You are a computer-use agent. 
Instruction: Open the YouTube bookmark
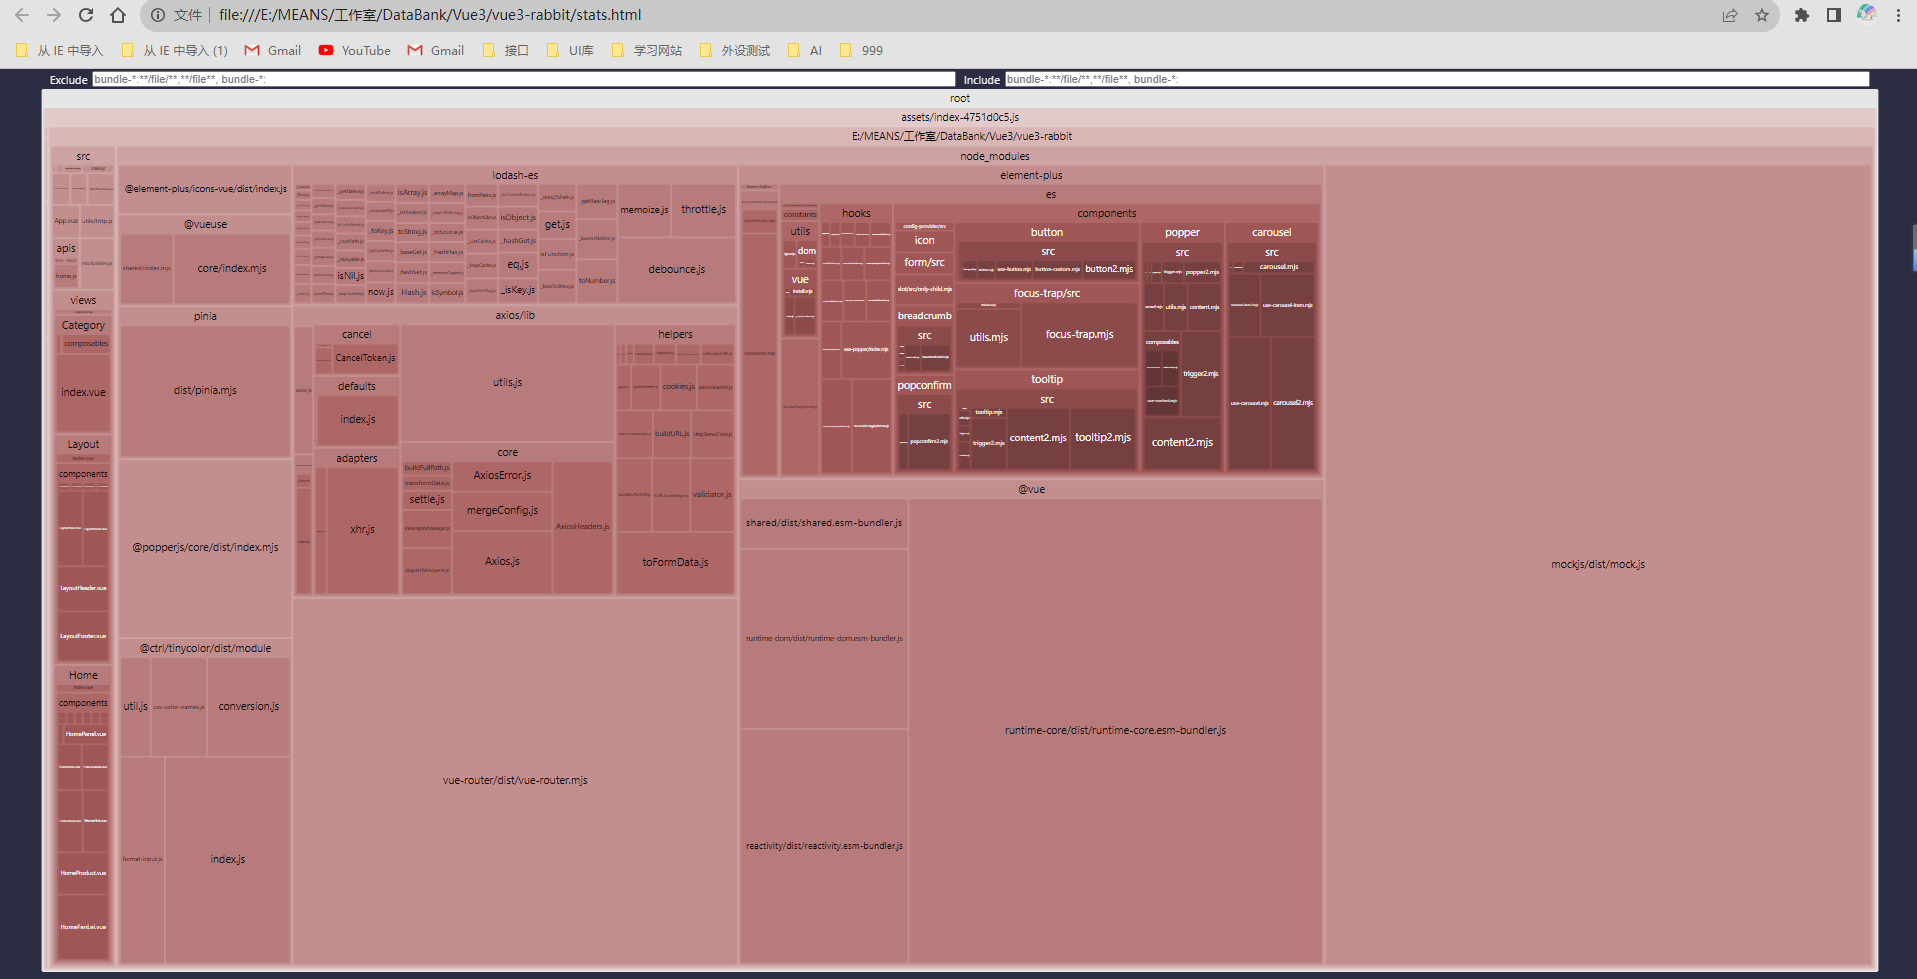coord(355,50)
